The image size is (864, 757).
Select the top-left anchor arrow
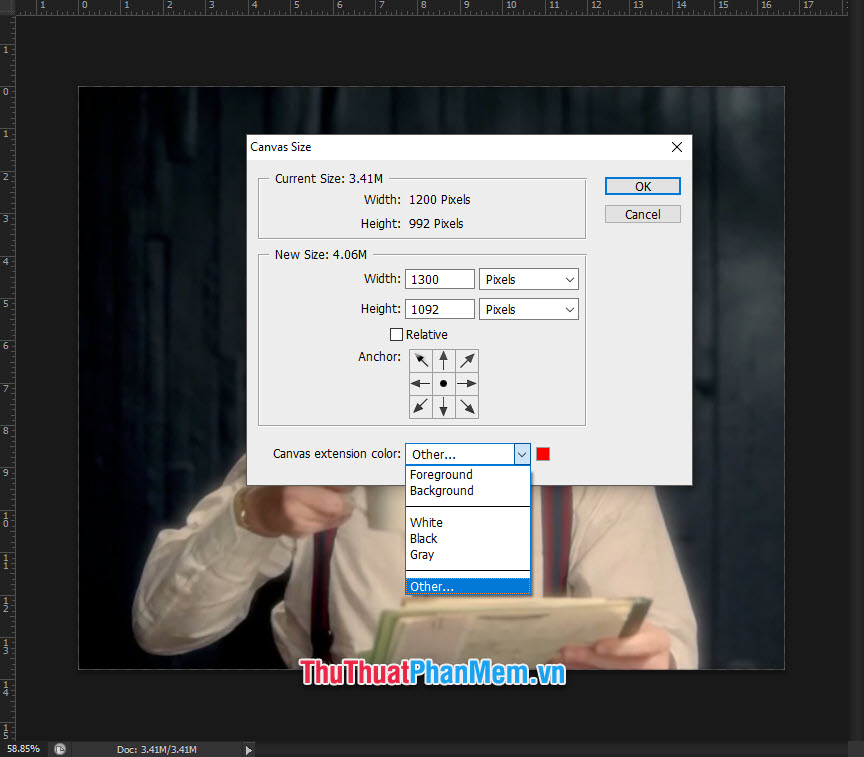[420, 360]
